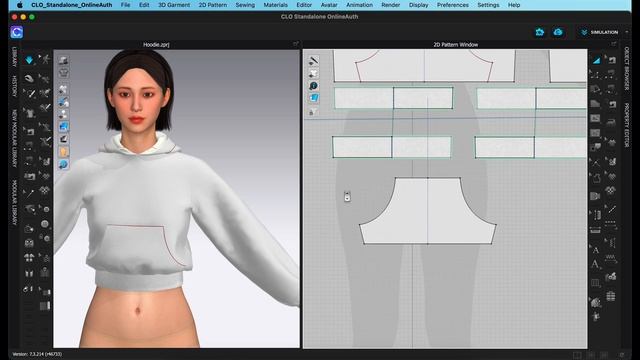Click the diagonal line tool in right toolbar
Viewport: 640px width, 360px height.
611,209
